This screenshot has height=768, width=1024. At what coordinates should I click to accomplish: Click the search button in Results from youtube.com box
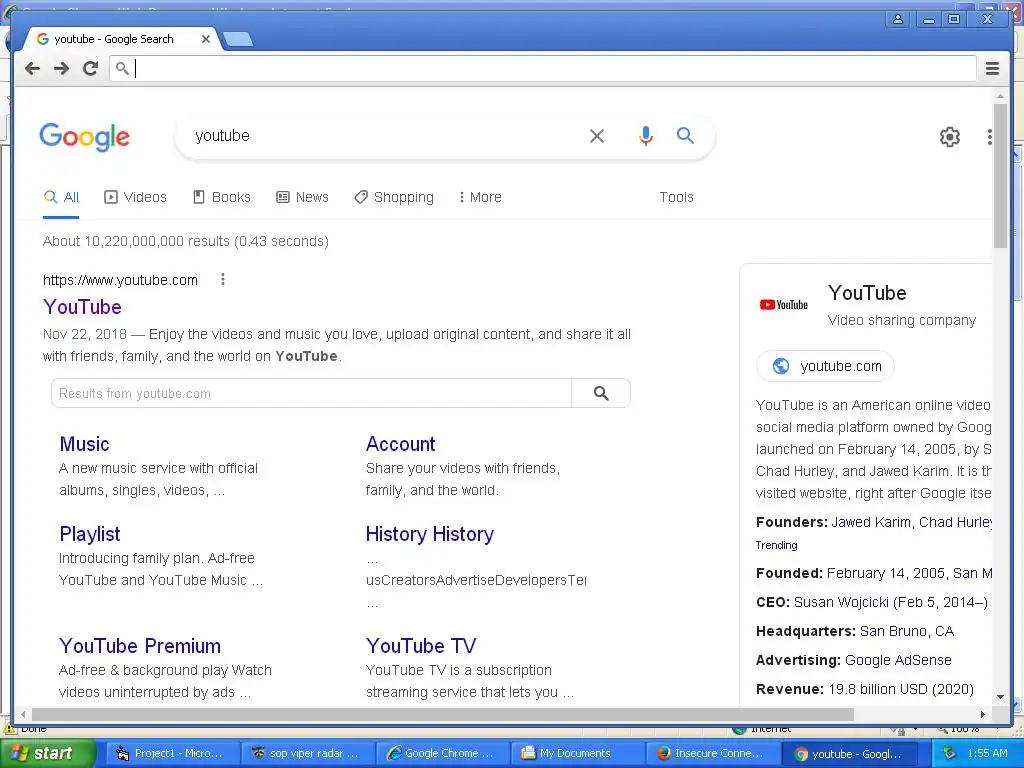601,393
